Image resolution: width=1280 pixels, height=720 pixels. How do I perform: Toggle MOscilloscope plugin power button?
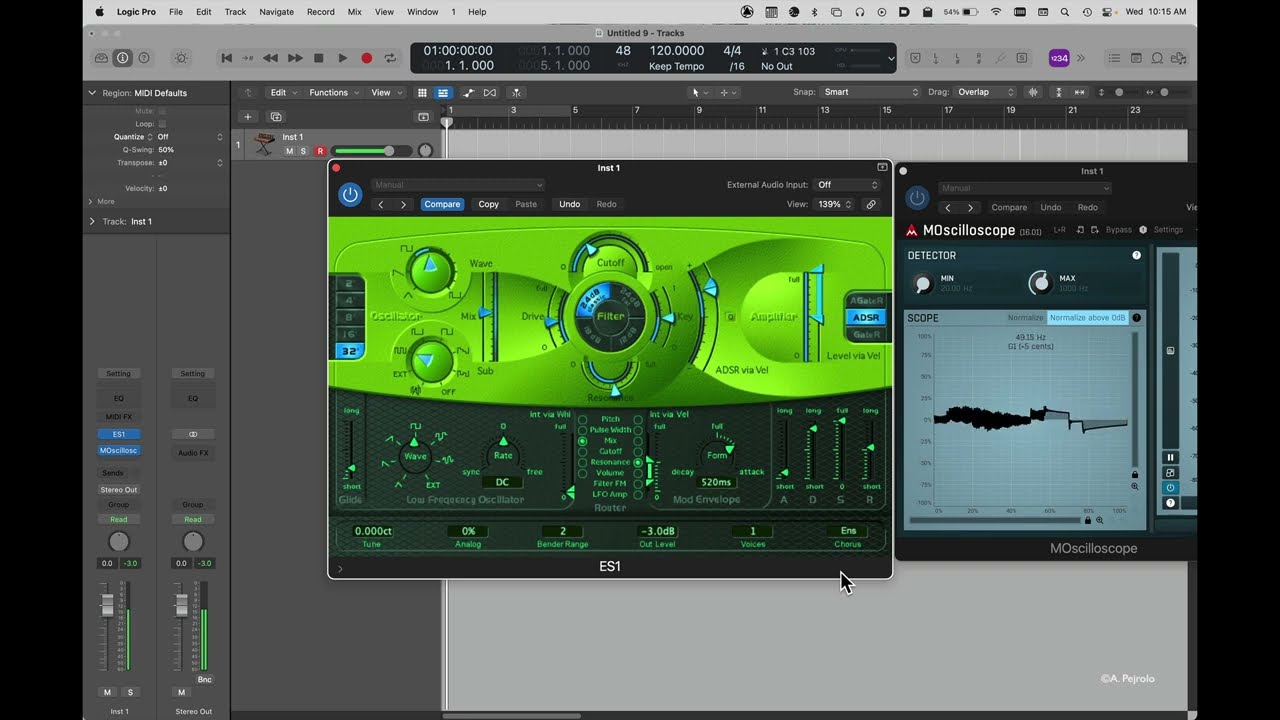(917, 197)
